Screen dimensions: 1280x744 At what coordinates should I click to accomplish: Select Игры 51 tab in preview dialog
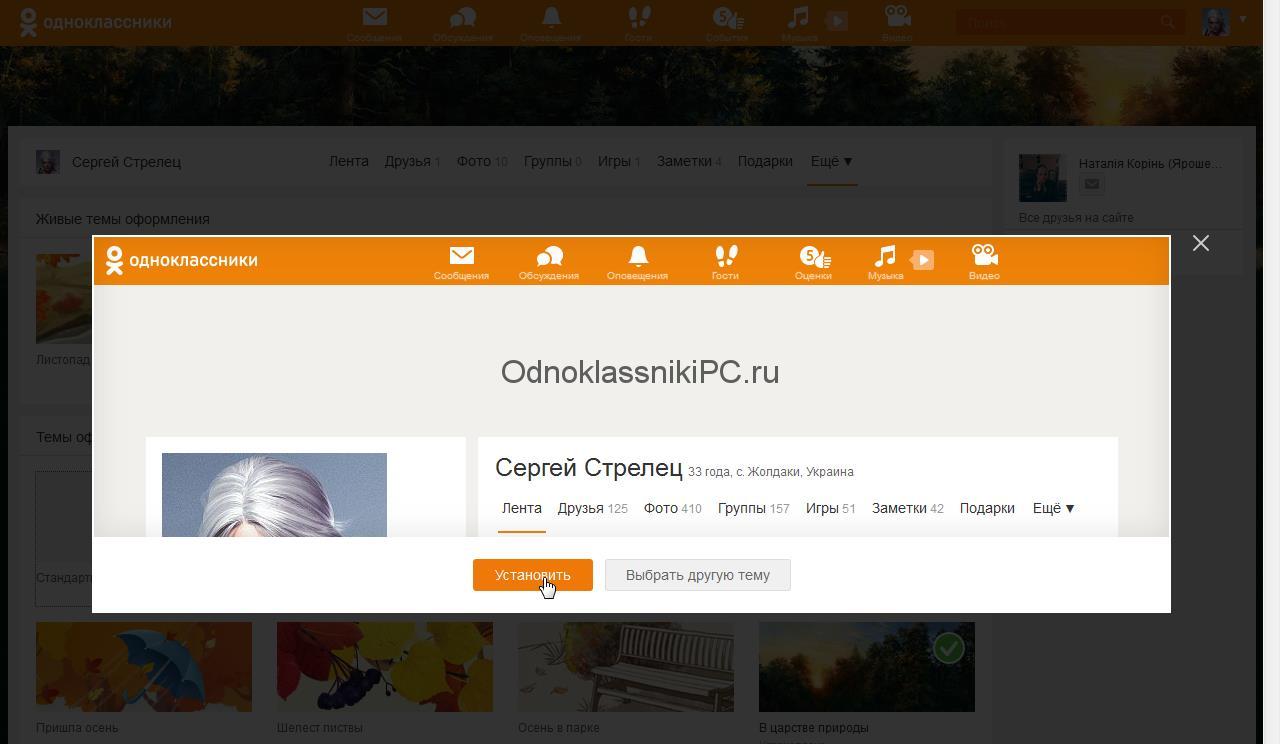click(x=831, y=508)
